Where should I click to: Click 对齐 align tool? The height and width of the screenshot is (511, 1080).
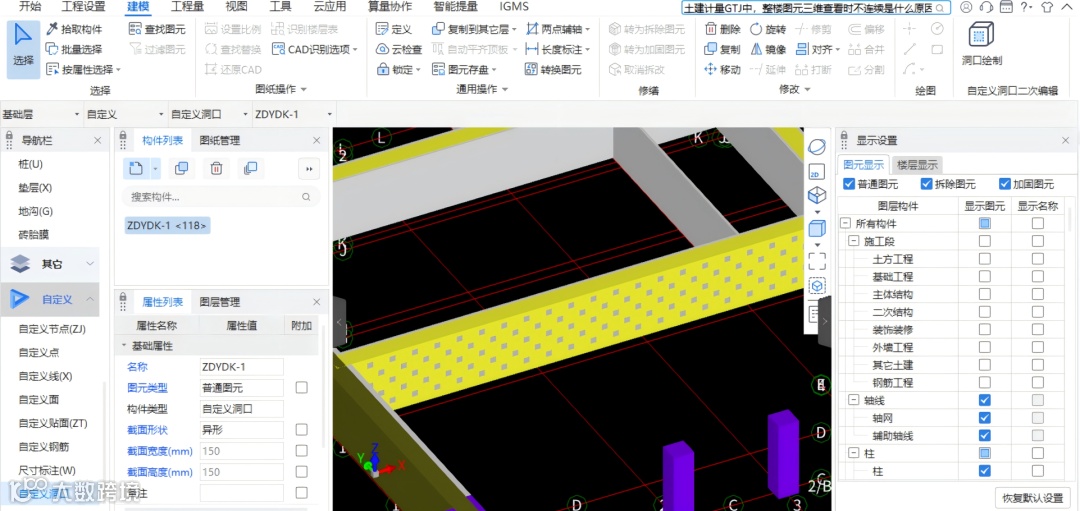click(x=818, y=49)
